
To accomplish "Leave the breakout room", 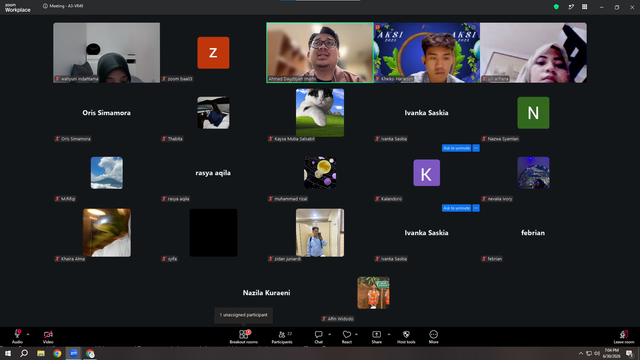I will pos(624,337).
